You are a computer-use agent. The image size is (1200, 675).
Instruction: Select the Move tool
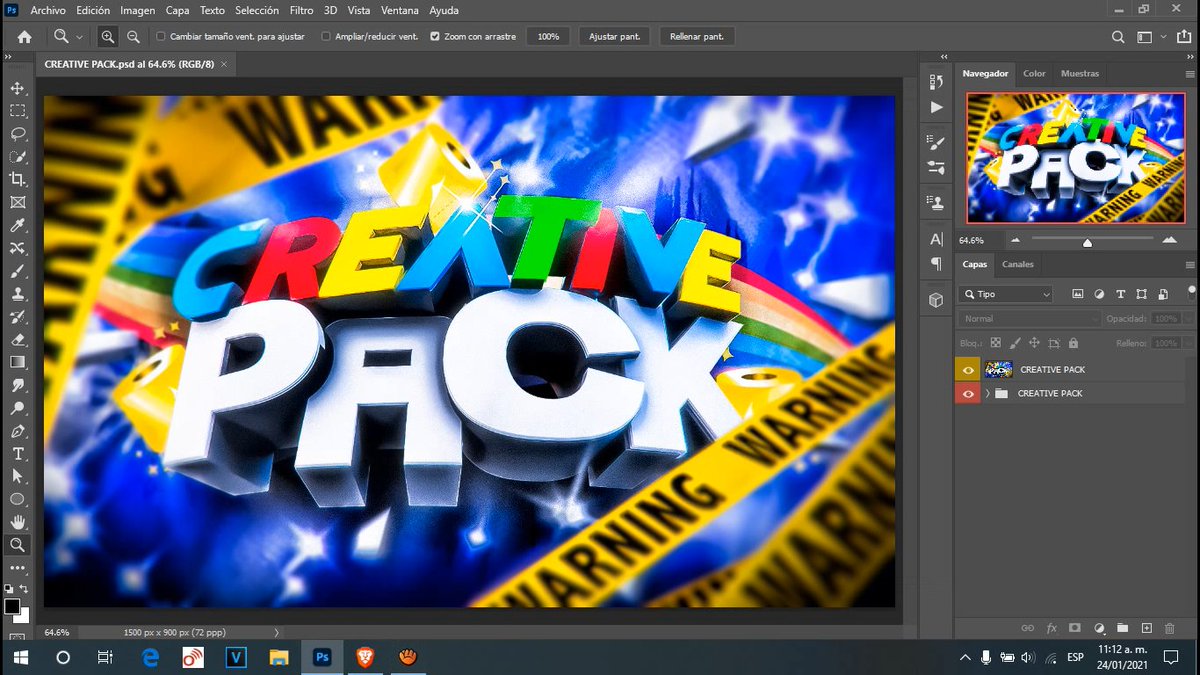pyautogui.click(x=17, y=87)
